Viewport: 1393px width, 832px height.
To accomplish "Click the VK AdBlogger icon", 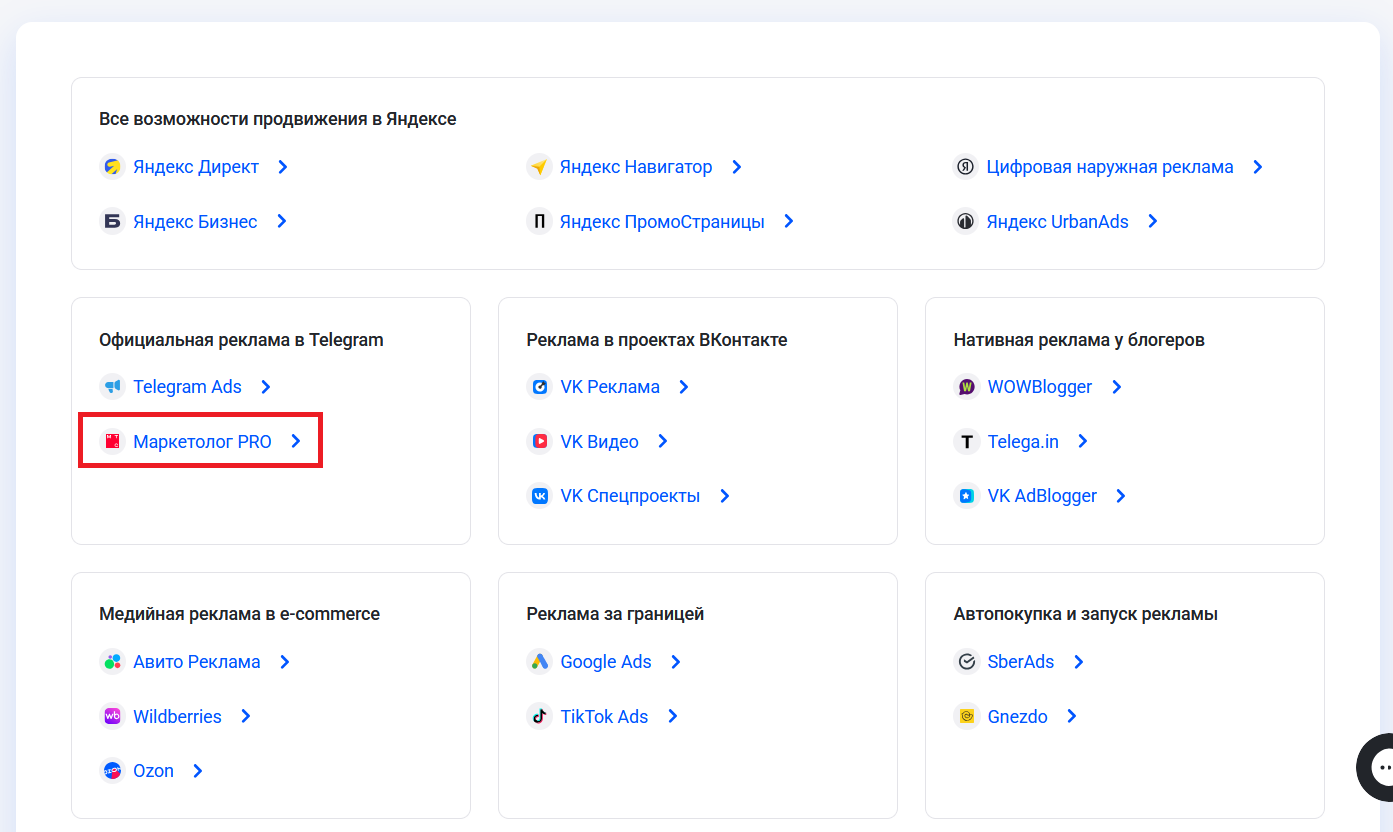I will pos(966,495).
